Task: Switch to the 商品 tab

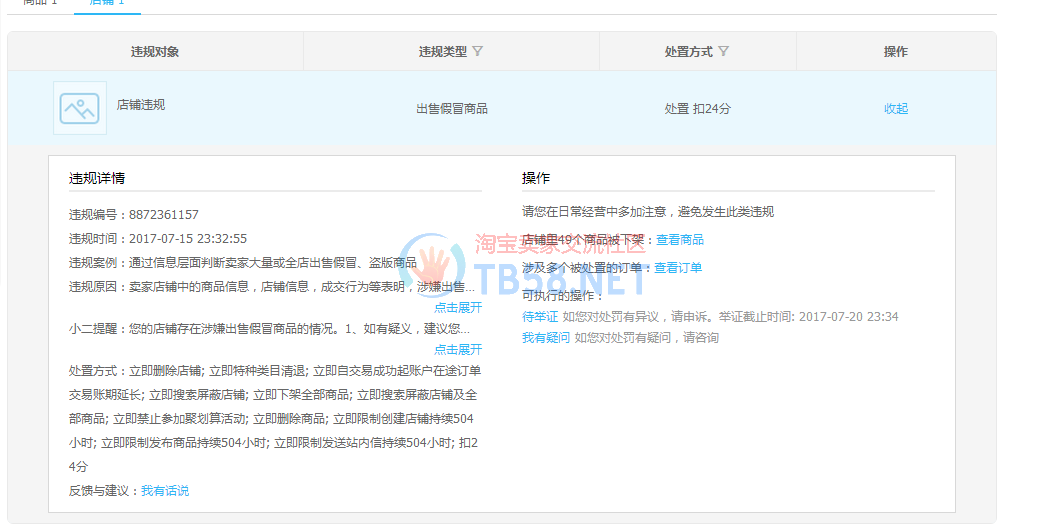Action: 41,3
